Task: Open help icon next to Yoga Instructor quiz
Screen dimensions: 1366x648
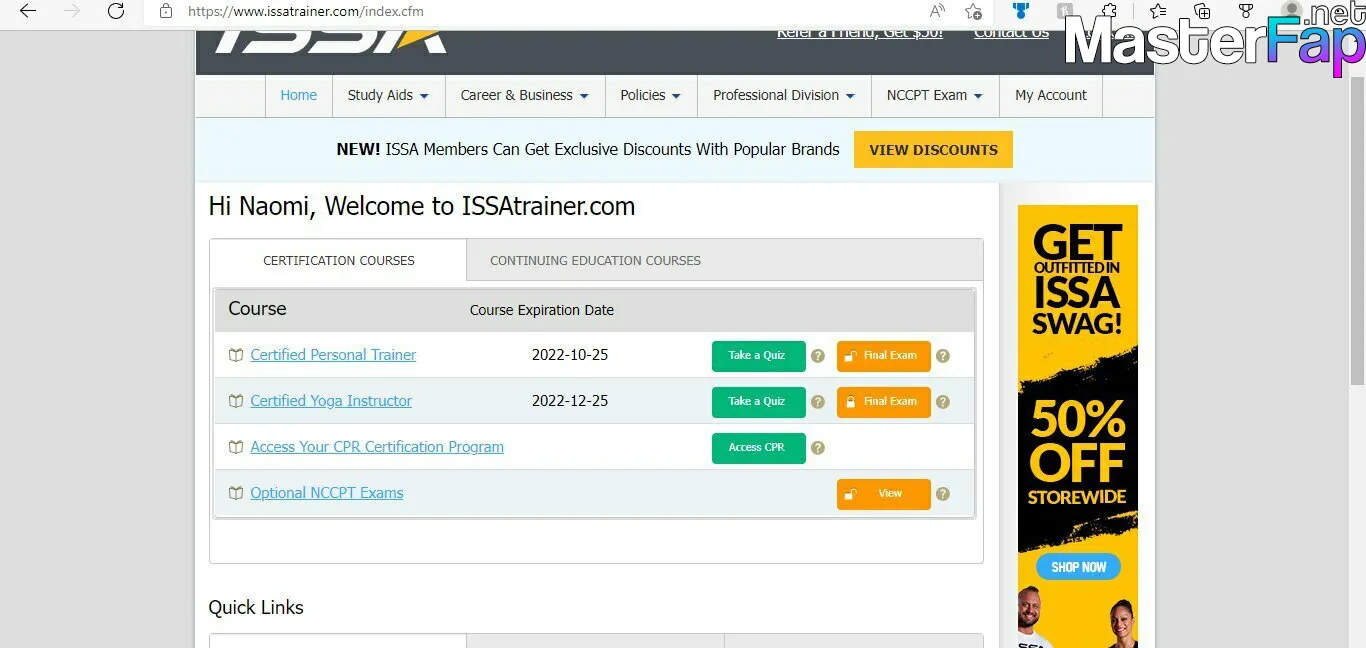Action: coord(818,401)
